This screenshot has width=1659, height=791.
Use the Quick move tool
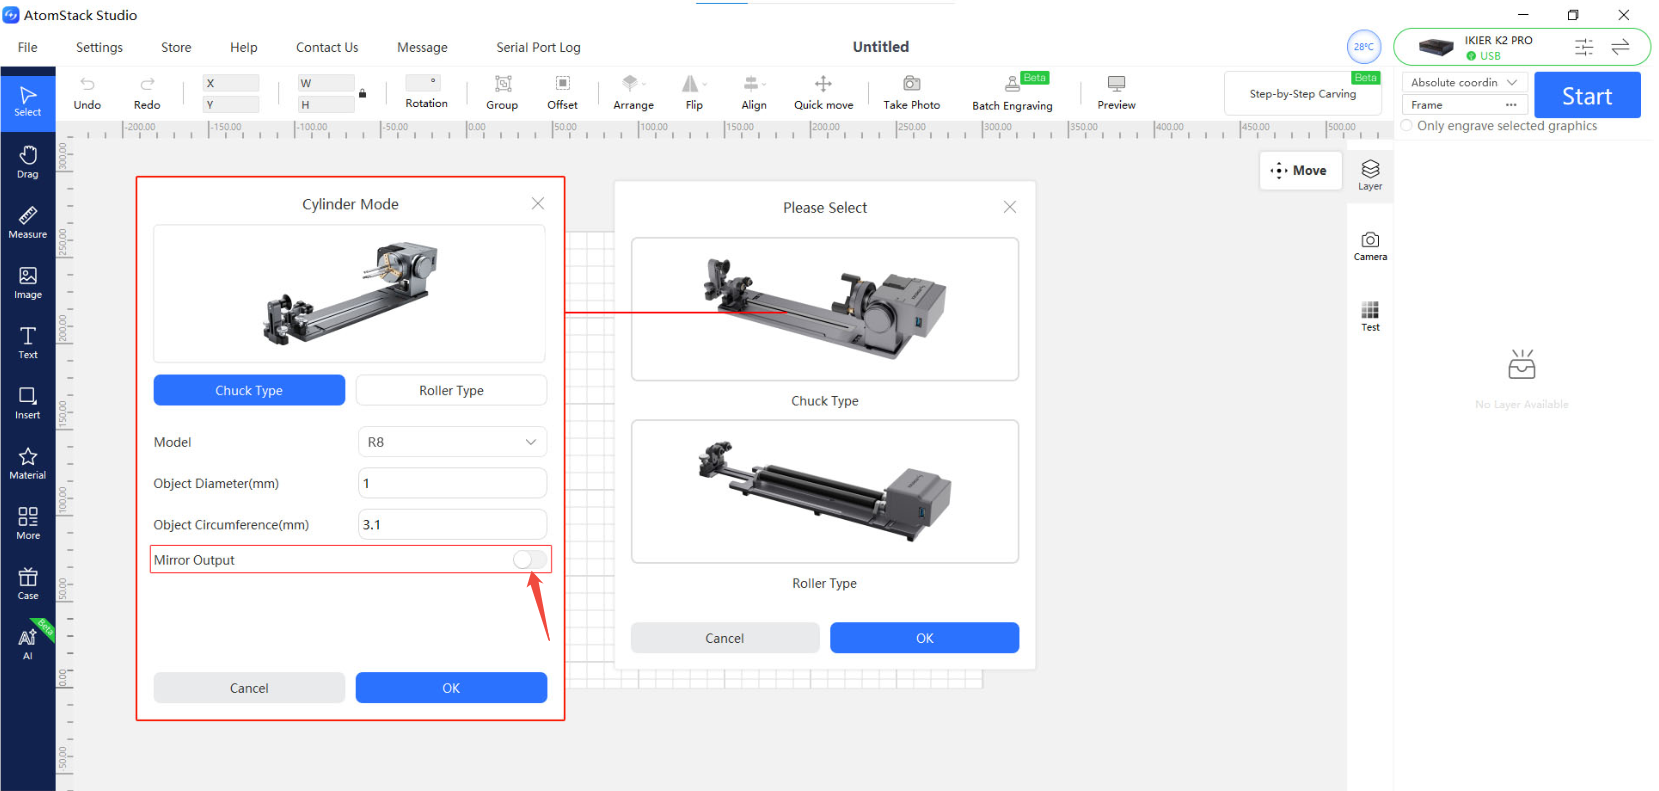[x=823, y=92]
